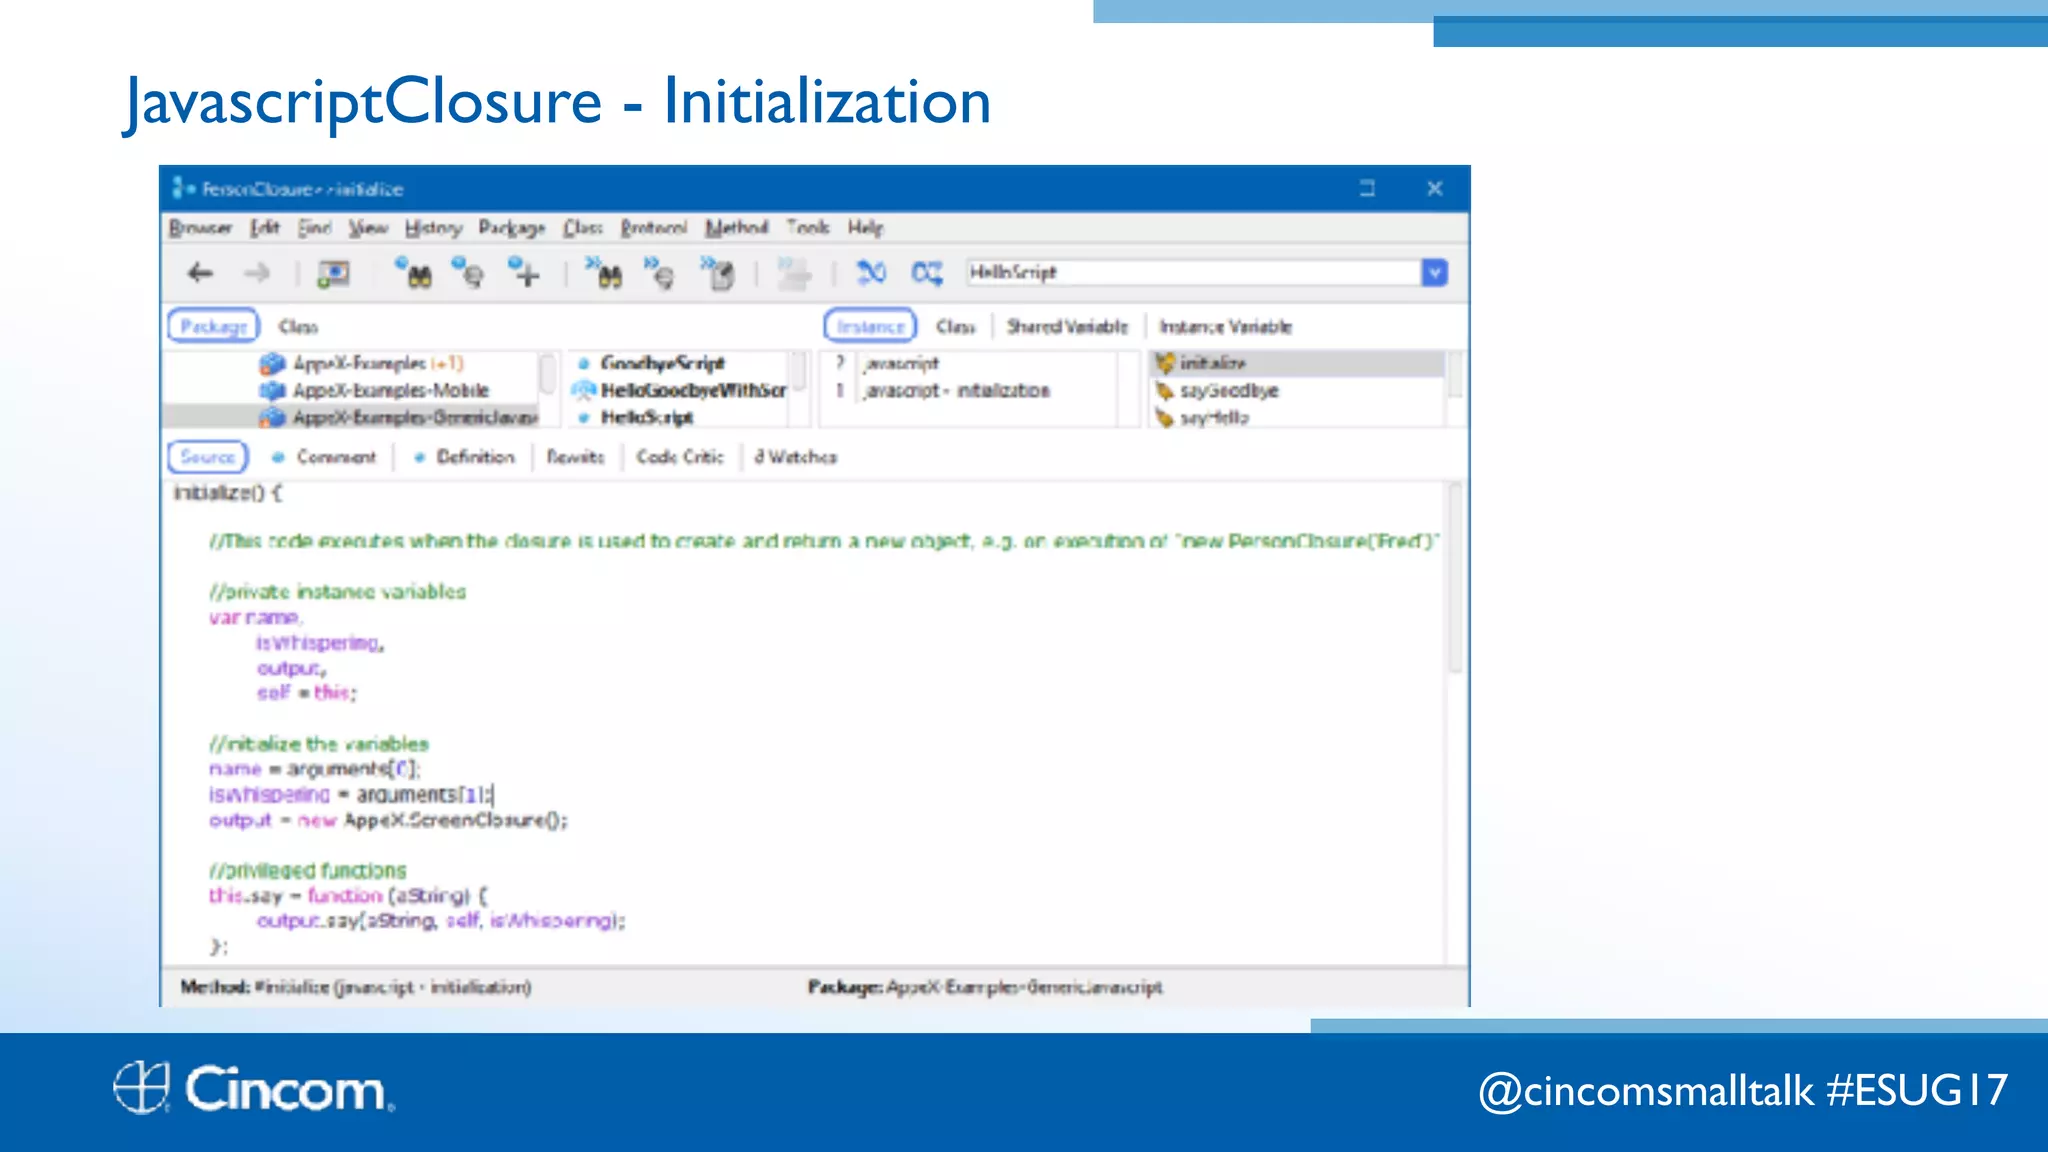Click the binoculars icon with a blue dot

414,272
